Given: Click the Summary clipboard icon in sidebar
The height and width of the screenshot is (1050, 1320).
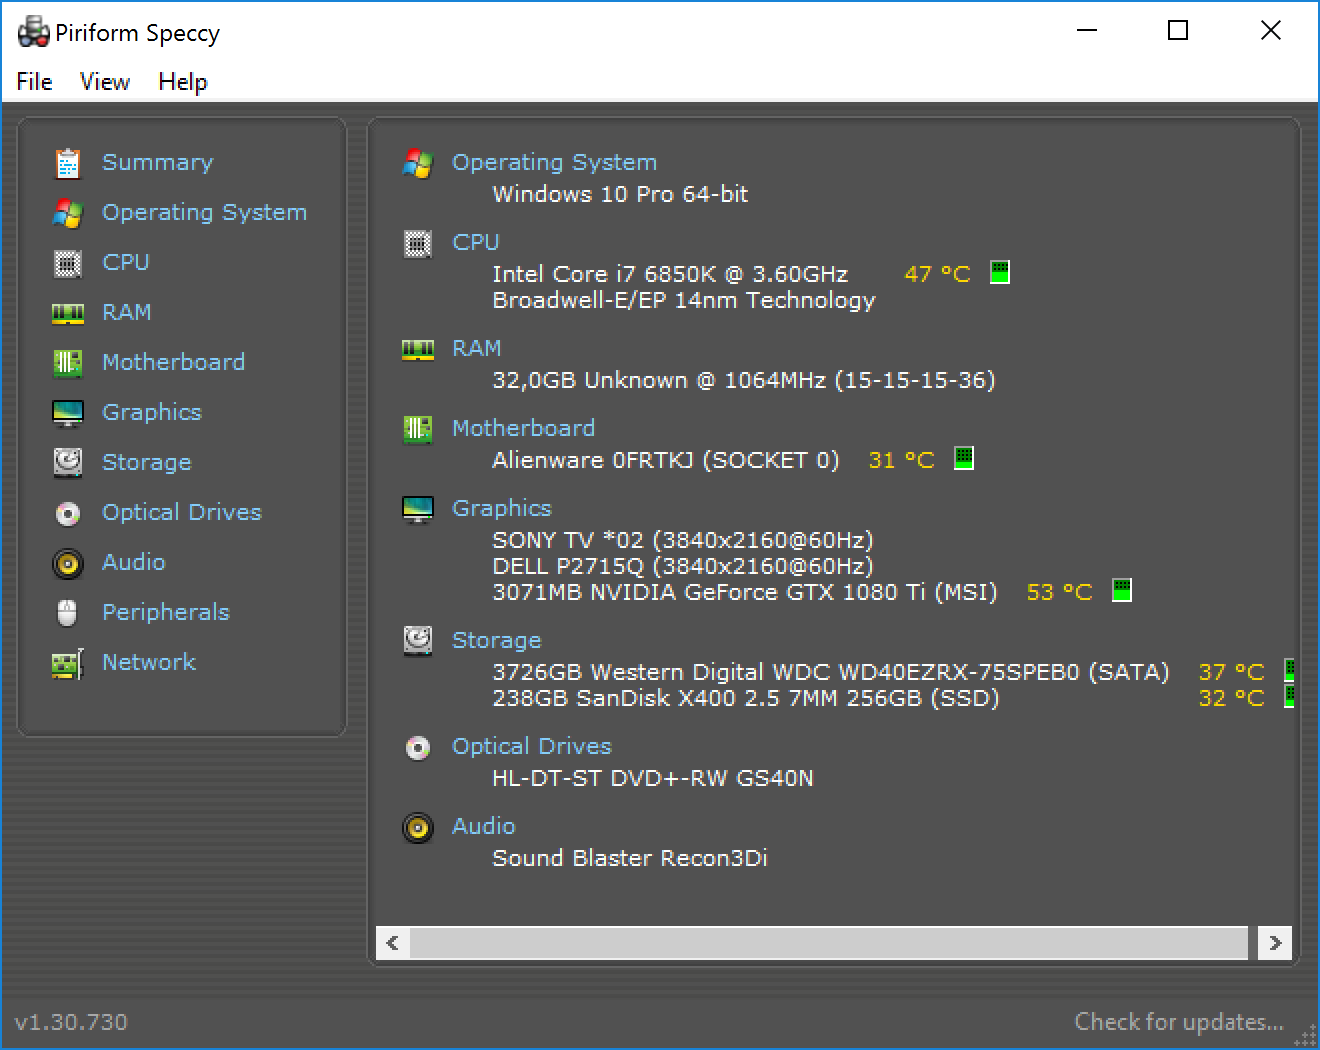Looking at the screenshot, I should tap(67, 163).
